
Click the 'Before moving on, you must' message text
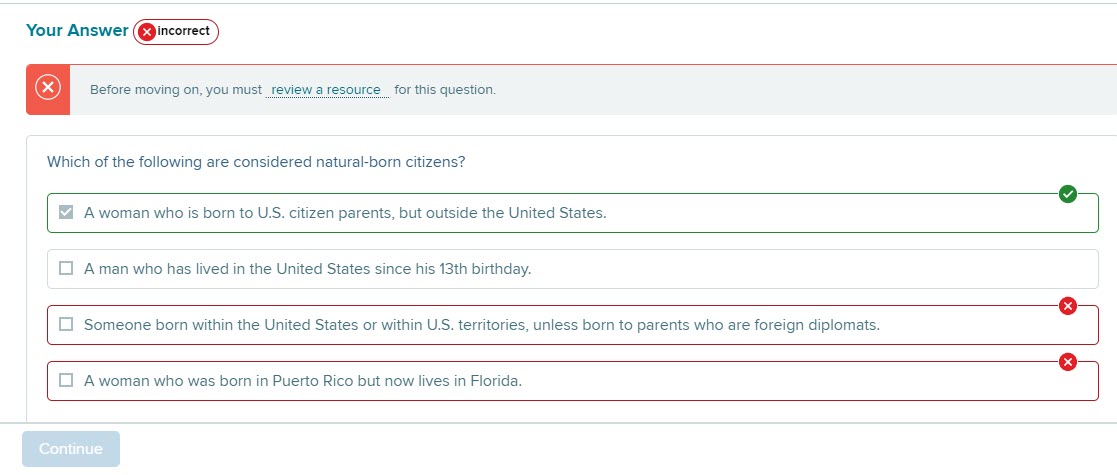point(176,90)
